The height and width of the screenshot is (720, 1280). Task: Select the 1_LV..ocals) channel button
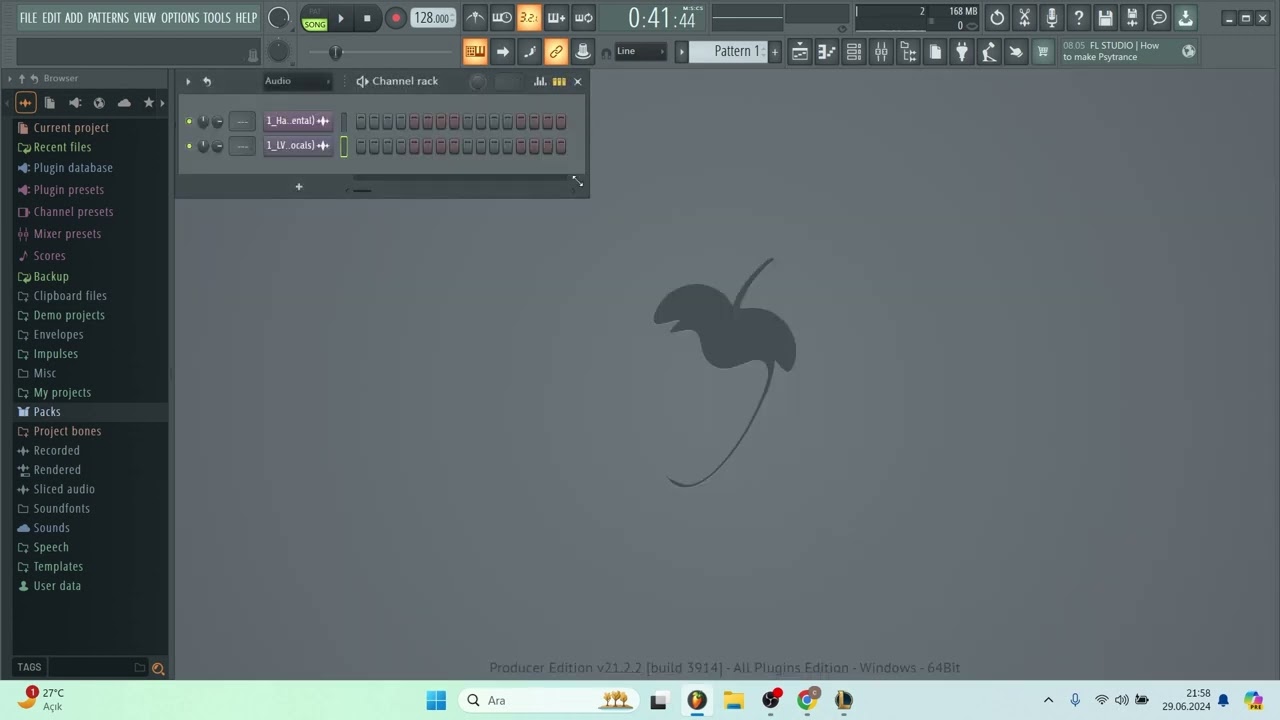tap(298, 146)
